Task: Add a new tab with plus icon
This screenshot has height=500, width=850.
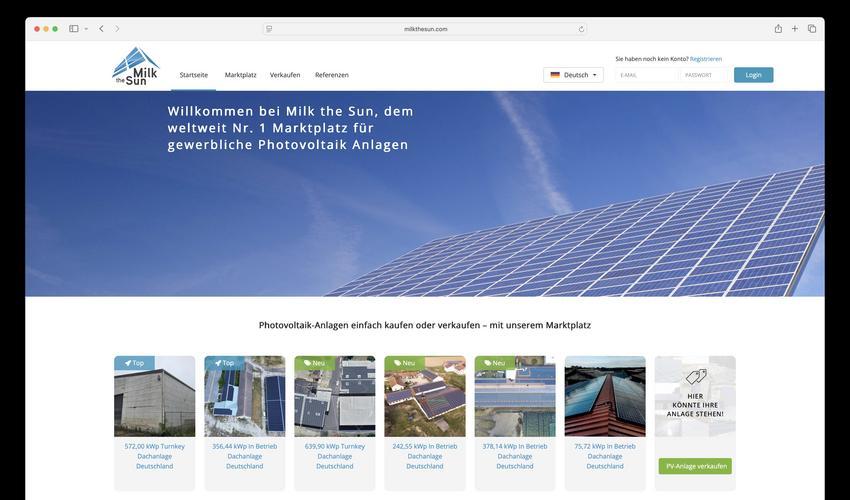Action: (x=795, y=29)
